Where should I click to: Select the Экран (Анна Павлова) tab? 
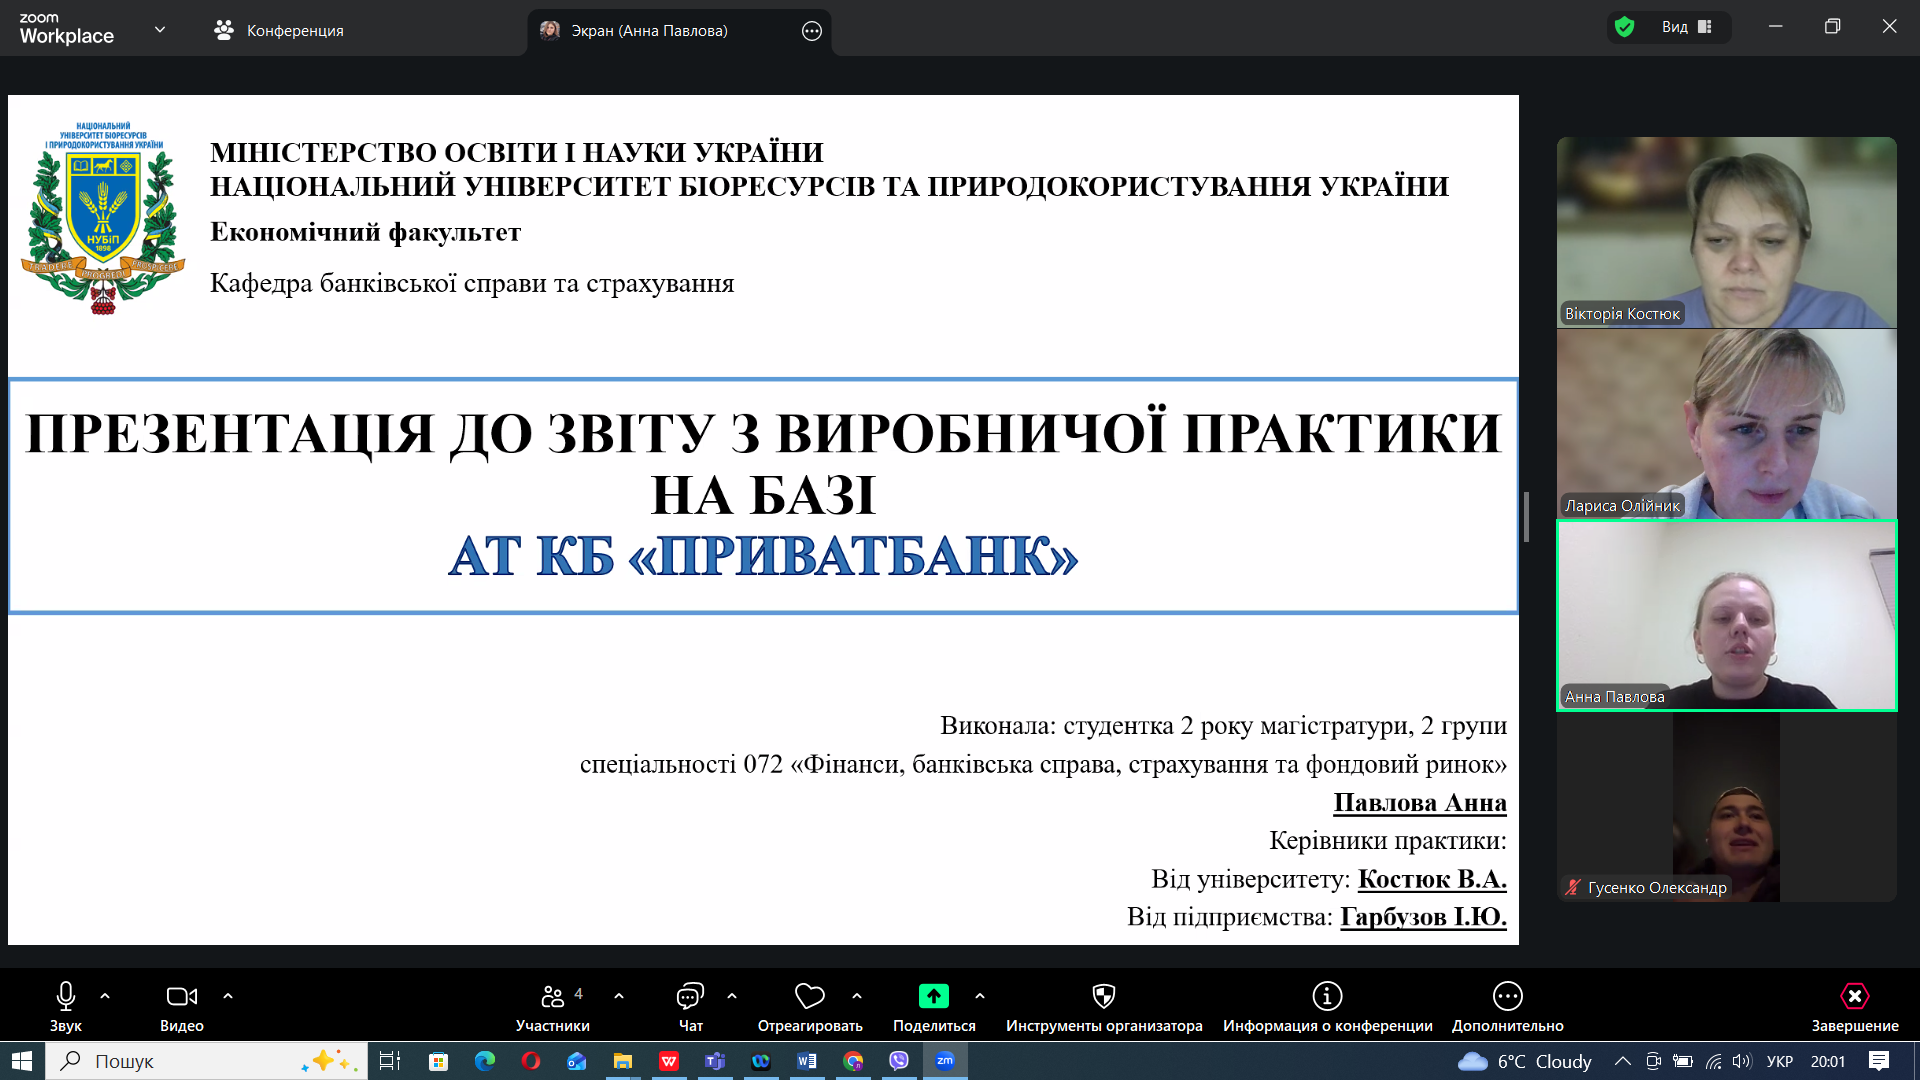649,31
